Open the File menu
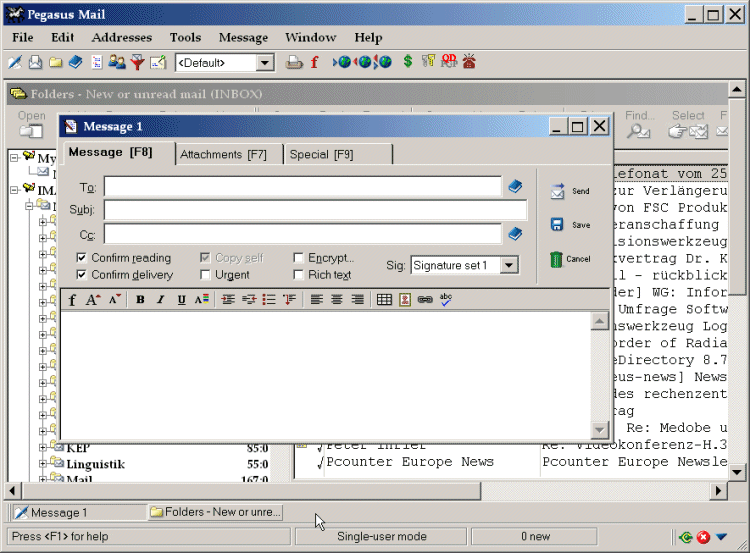 click(22, 37)
